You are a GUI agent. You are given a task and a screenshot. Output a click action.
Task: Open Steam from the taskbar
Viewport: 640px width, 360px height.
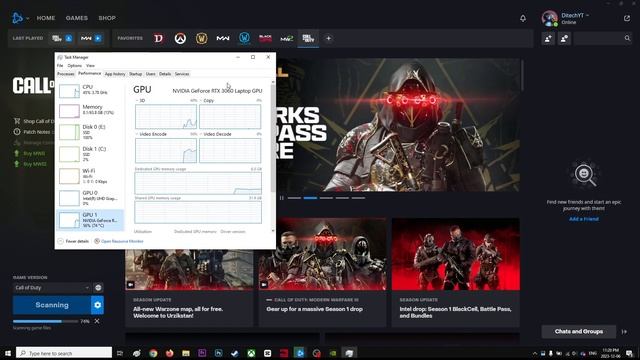point(235,353)
